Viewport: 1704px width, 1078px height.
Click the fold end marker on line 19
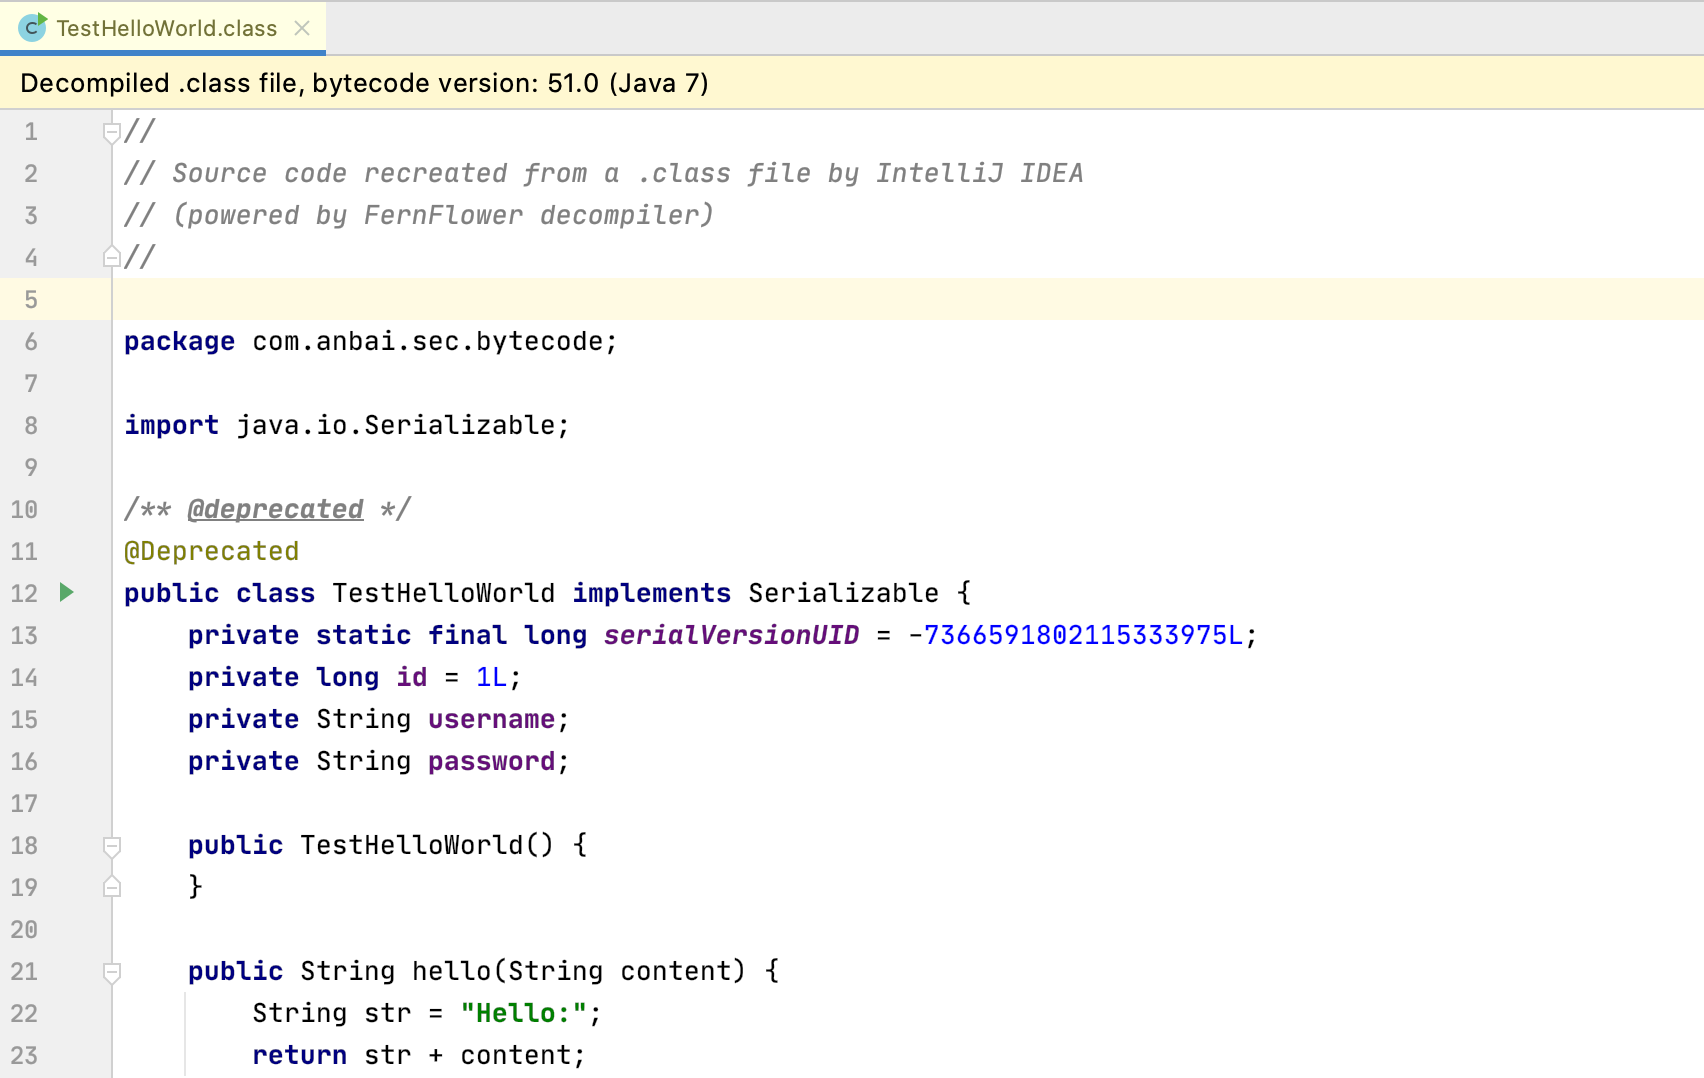(112, 887)
